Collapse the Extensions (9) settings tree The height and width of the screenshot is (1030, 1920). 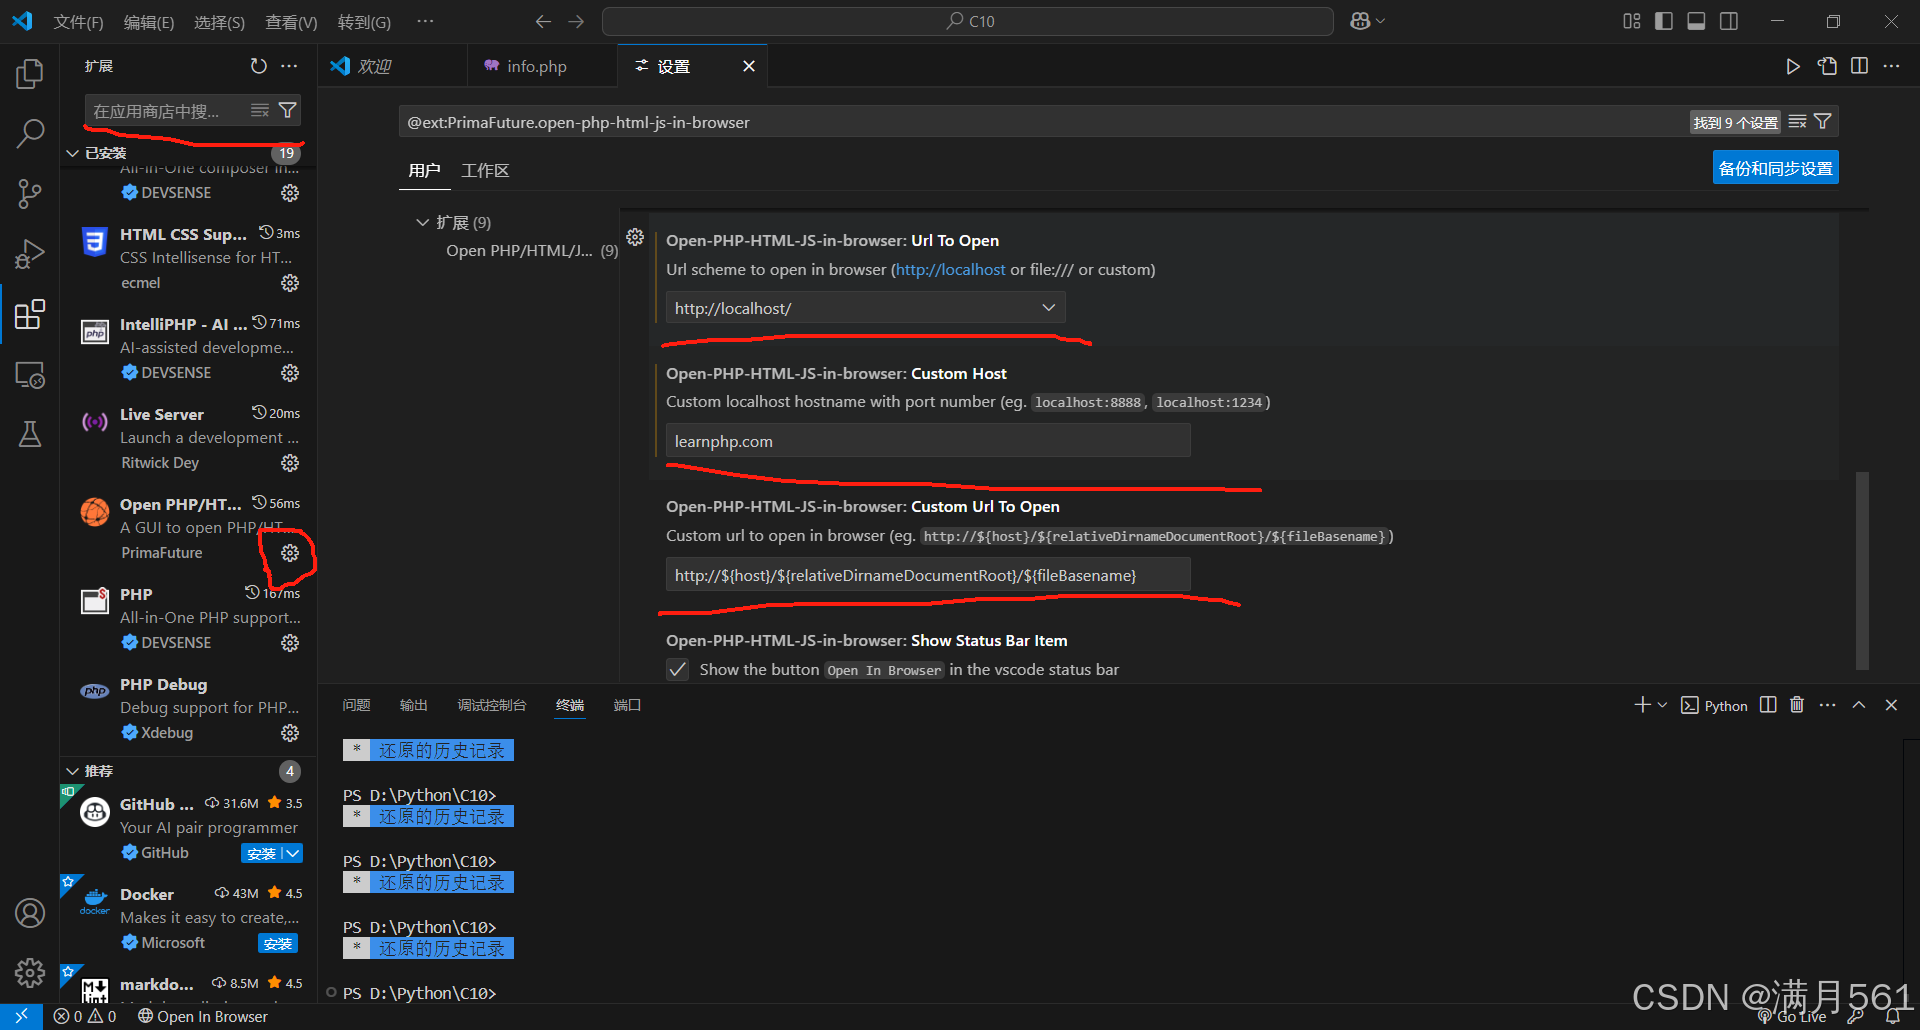point(422,222)
